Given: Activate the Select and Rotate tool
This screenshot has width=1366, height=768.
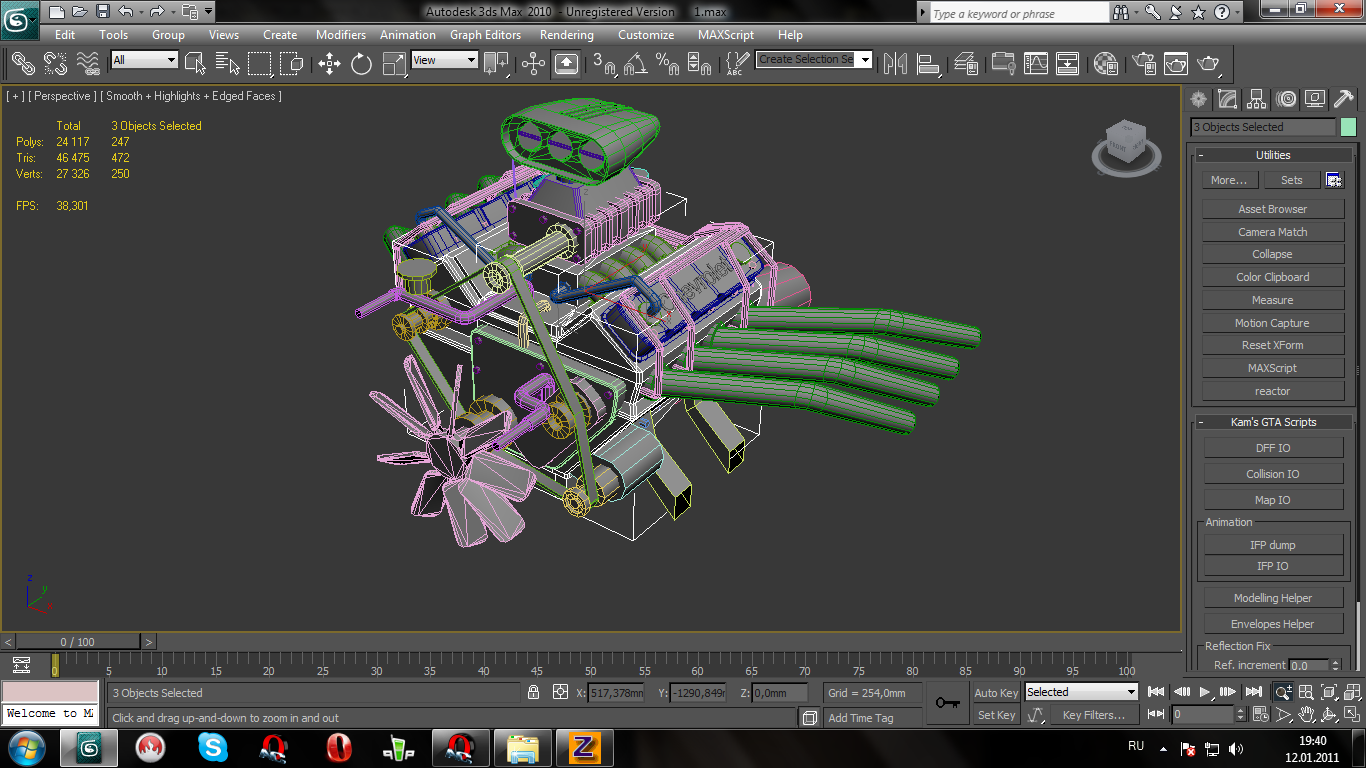Looking at the screenshot, I should (361, 64).
